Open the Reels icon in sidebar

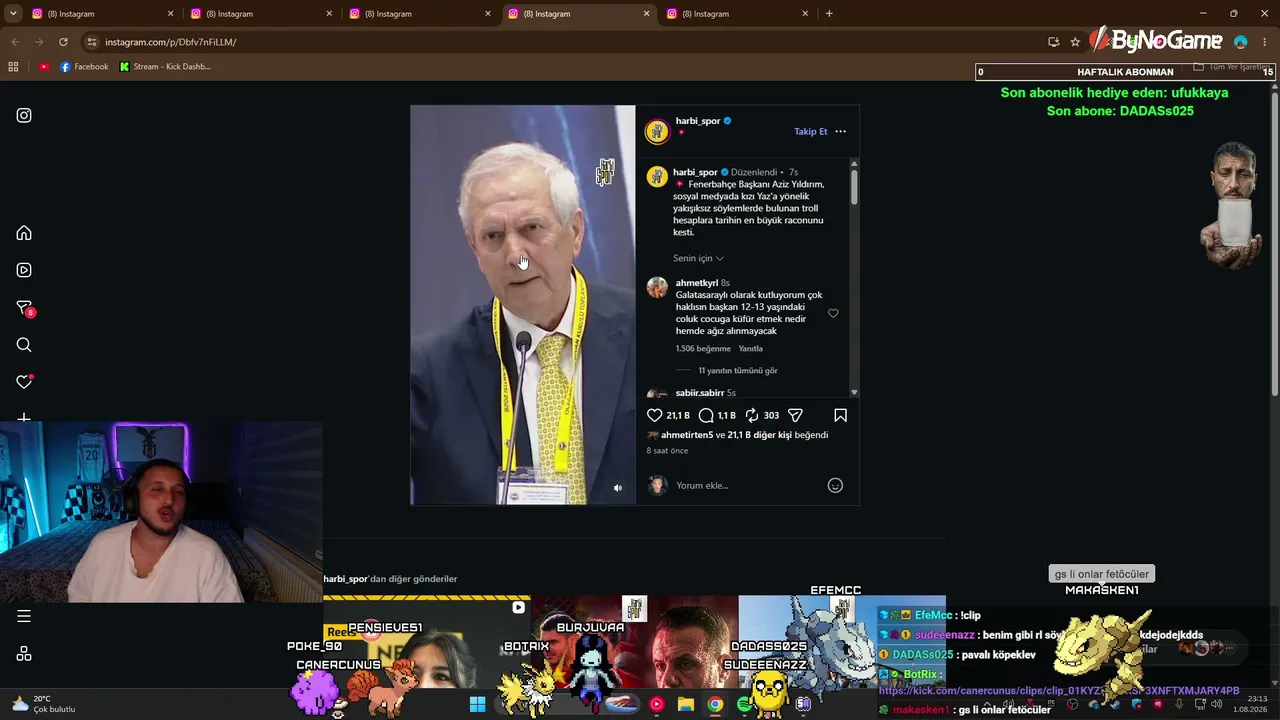(x=24, y=270)
